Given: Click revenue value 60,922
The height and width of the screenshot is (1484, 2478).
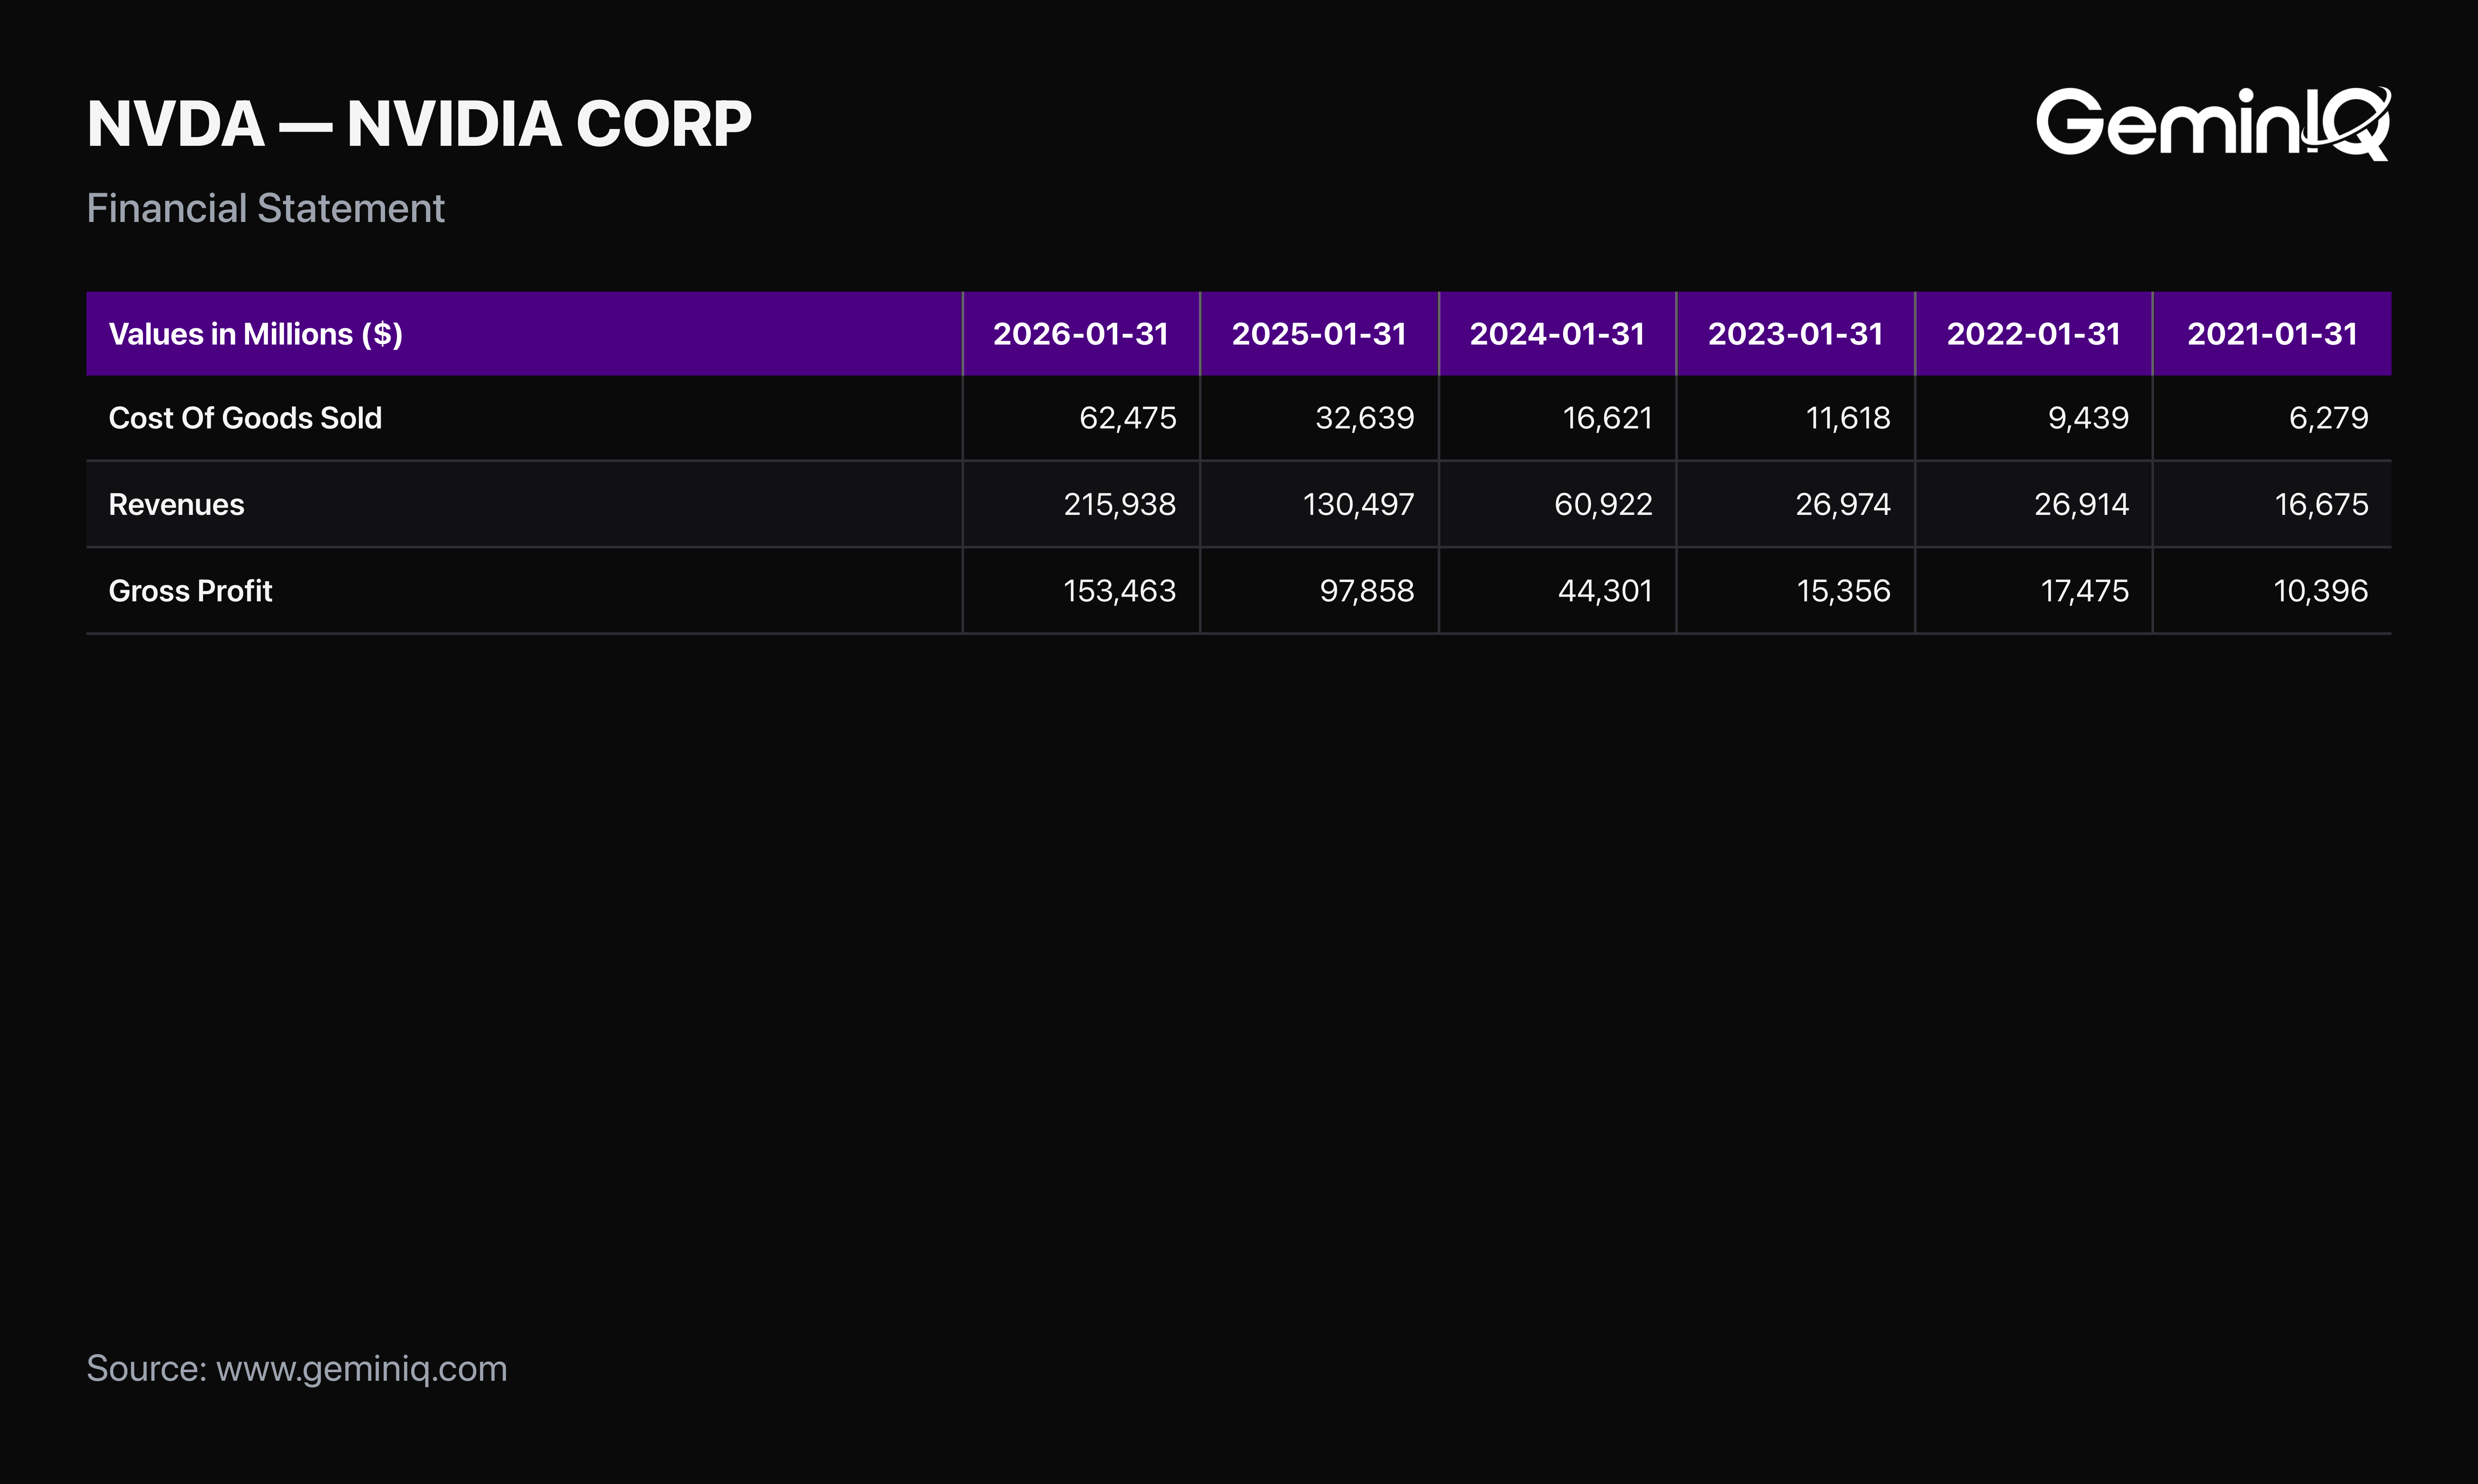Looking at the screenshot, I should (1603, 505).
